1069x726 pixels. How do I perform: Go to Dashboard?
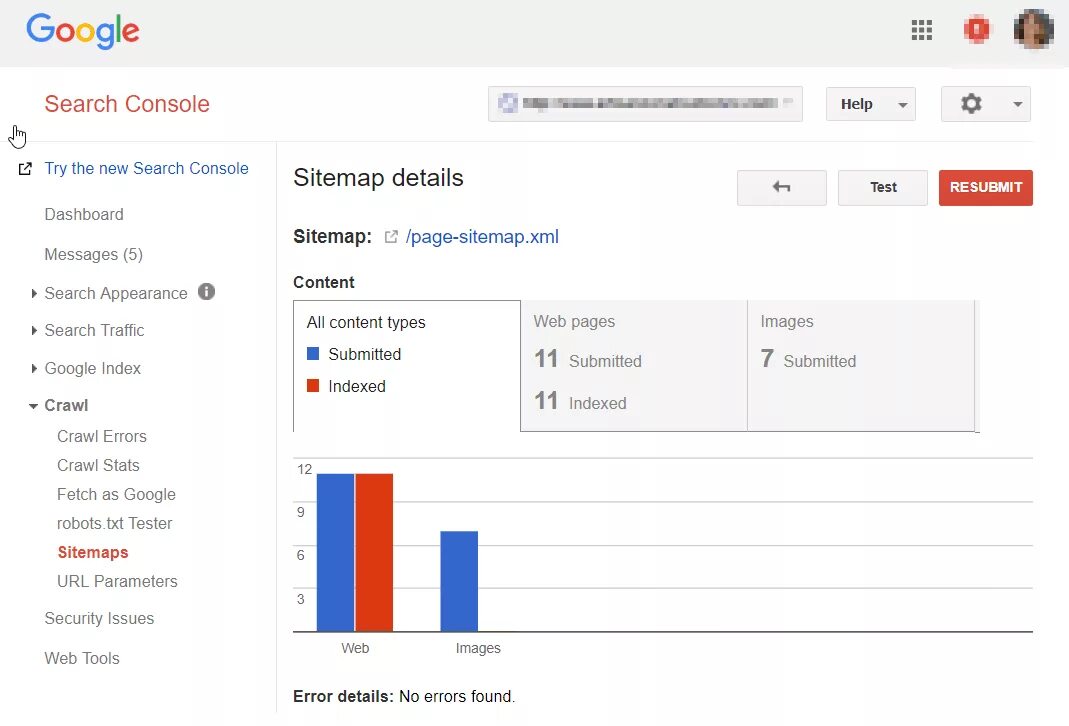[84, 214]
